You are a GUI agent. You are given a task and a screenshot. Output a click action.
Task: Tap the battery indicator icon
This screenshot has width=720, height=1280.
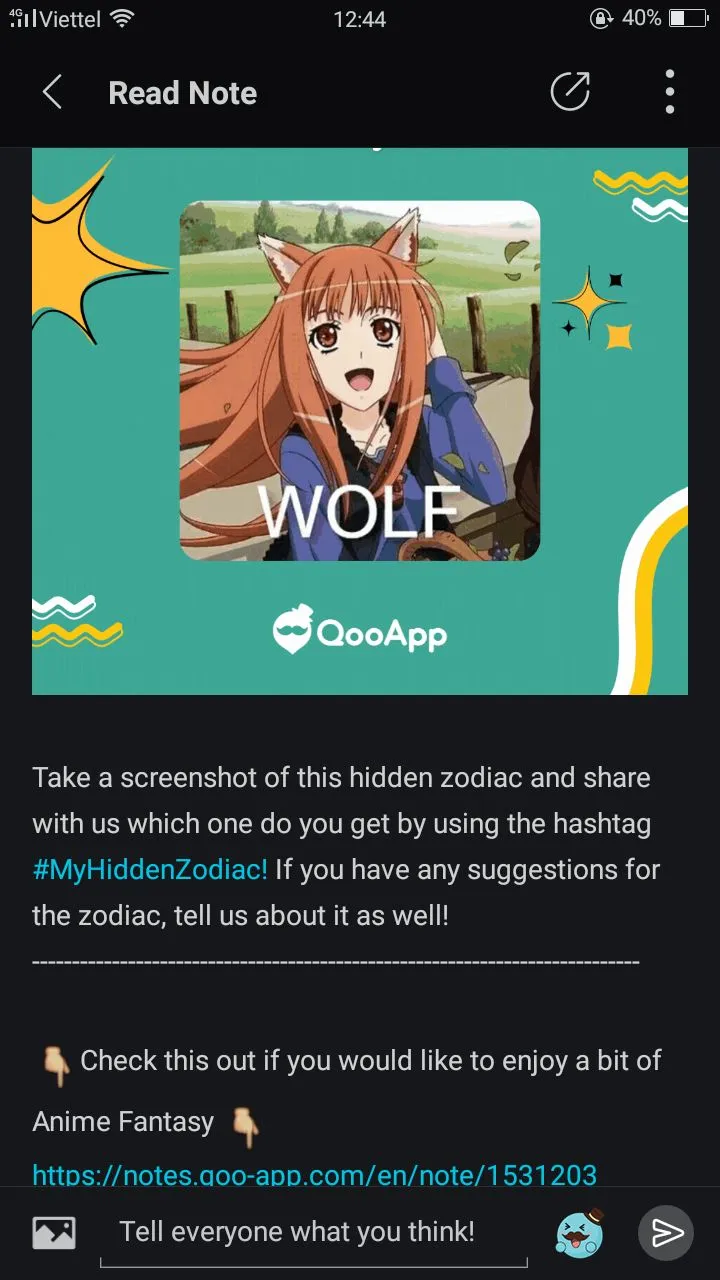(689, 18)
